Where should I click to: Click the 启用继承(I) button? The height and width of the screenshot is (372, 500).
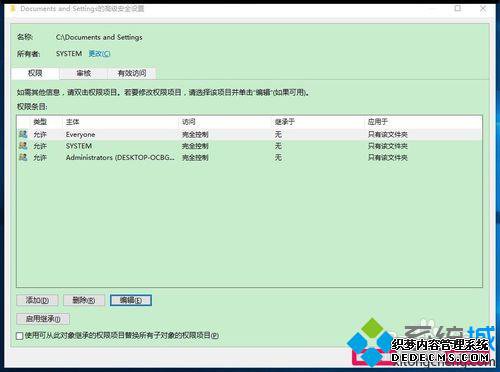tap(43, 319)
